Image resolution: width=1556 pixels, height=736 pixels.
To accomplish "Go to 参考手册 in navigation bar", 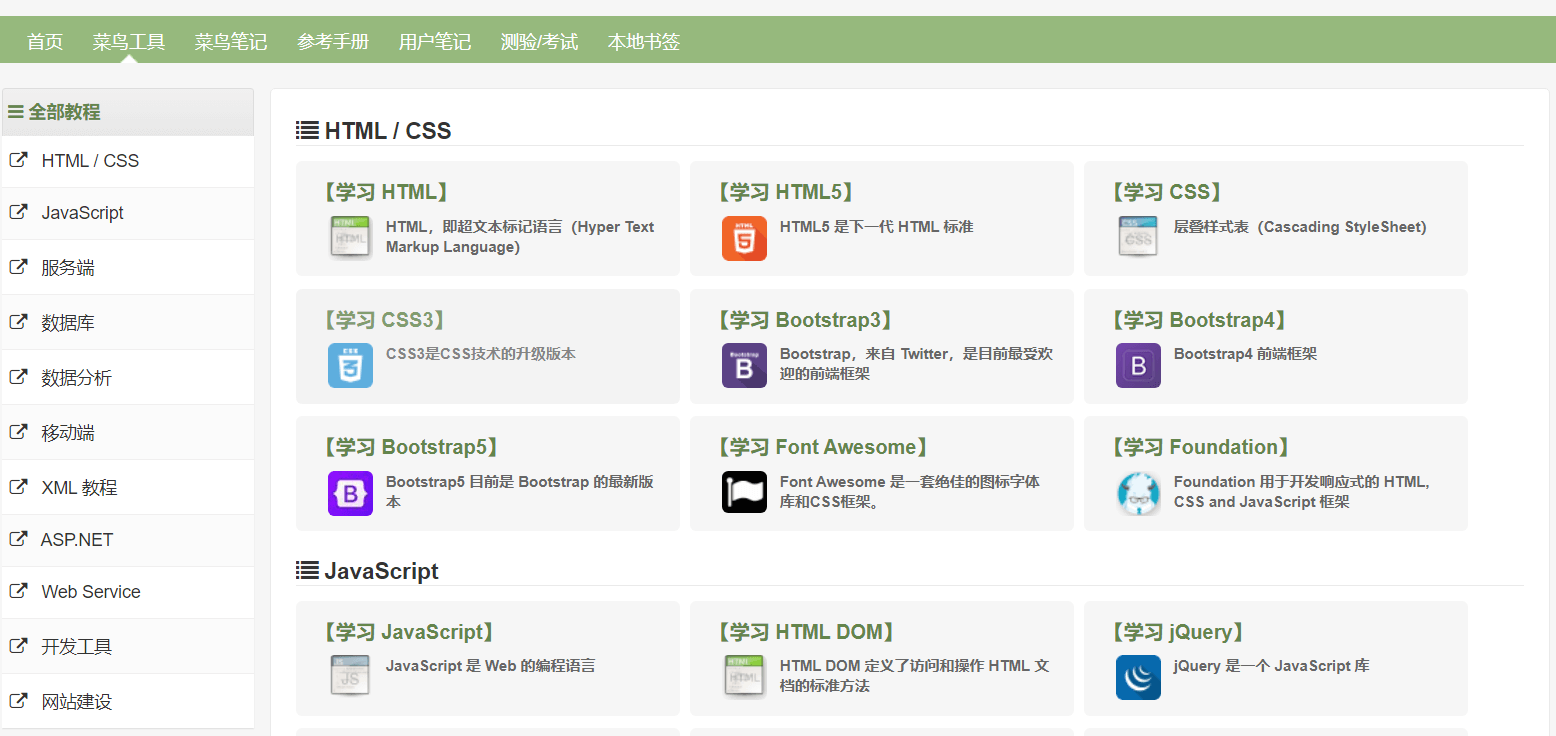I will (x=333, y=42).
